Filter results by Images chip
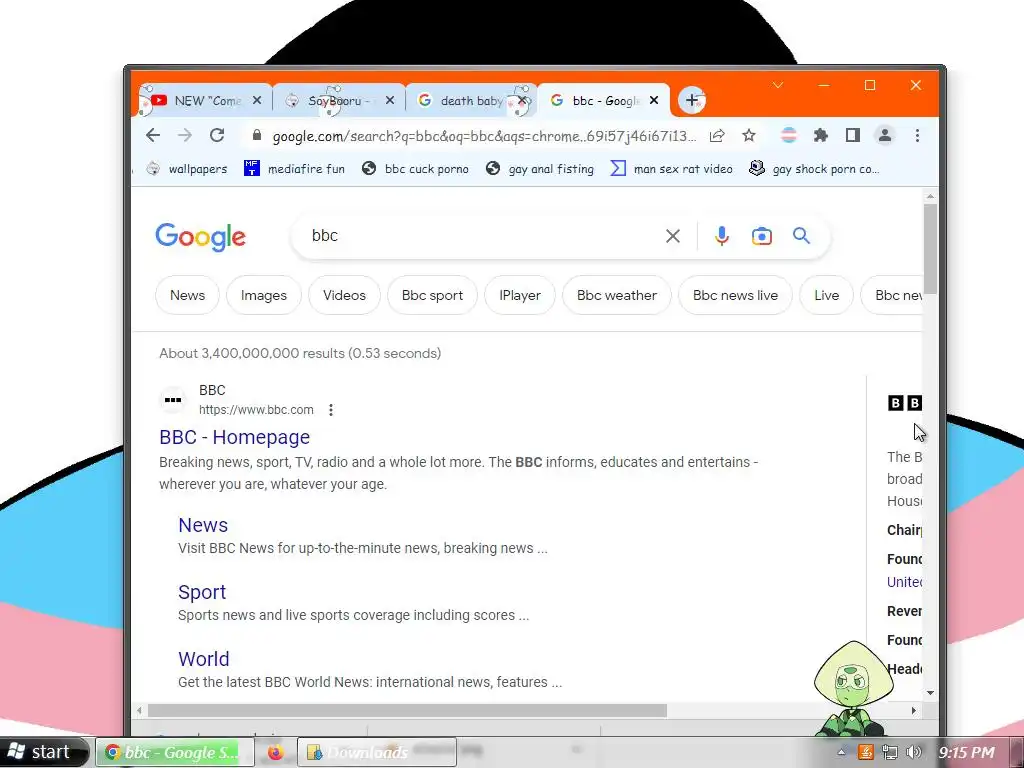This screenshot has width=1024, height=768. point(264,295)
